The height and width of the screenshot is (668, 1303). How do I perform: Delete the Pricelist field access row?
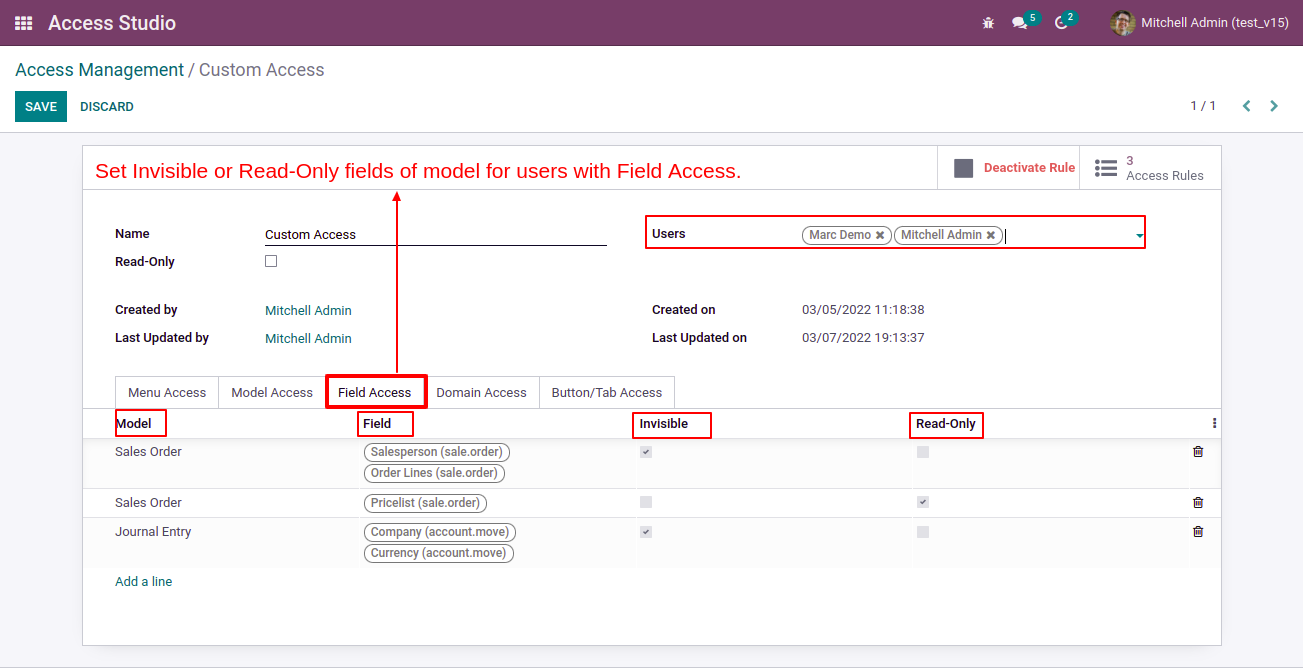1198,503
